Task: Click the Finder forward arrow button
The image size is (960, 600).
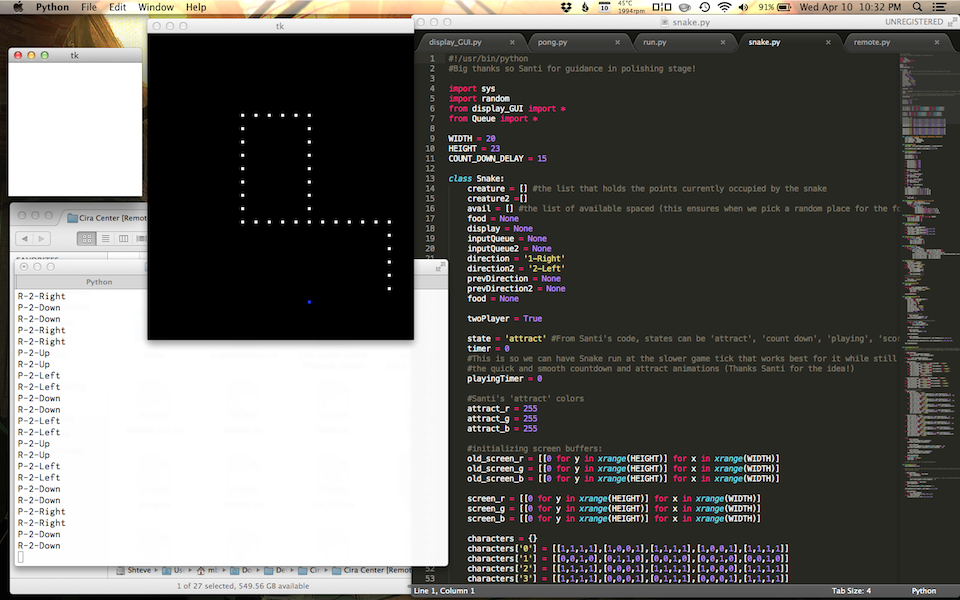Action: tap(42, 239)
